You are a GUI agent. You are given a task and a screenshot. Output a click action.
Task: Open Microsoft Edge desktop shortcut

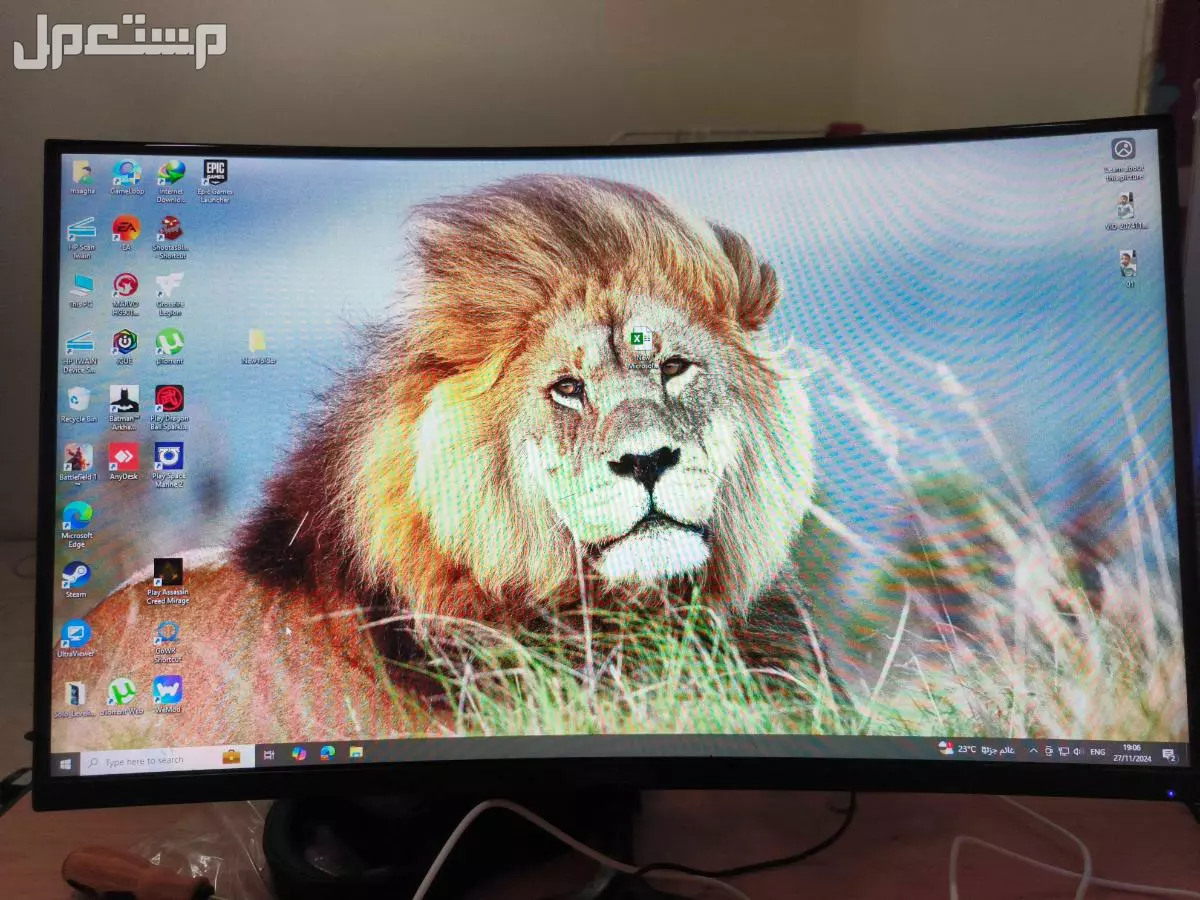point(77,525)
